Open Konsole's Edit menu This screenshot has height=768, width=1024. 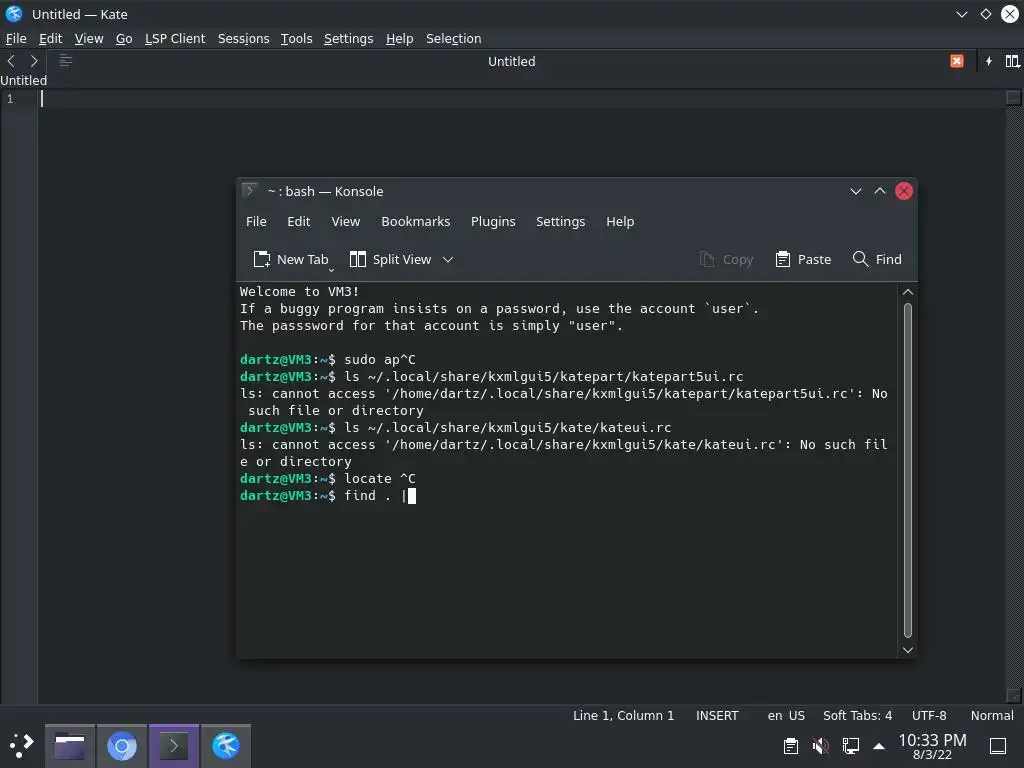tap(298, 221)
